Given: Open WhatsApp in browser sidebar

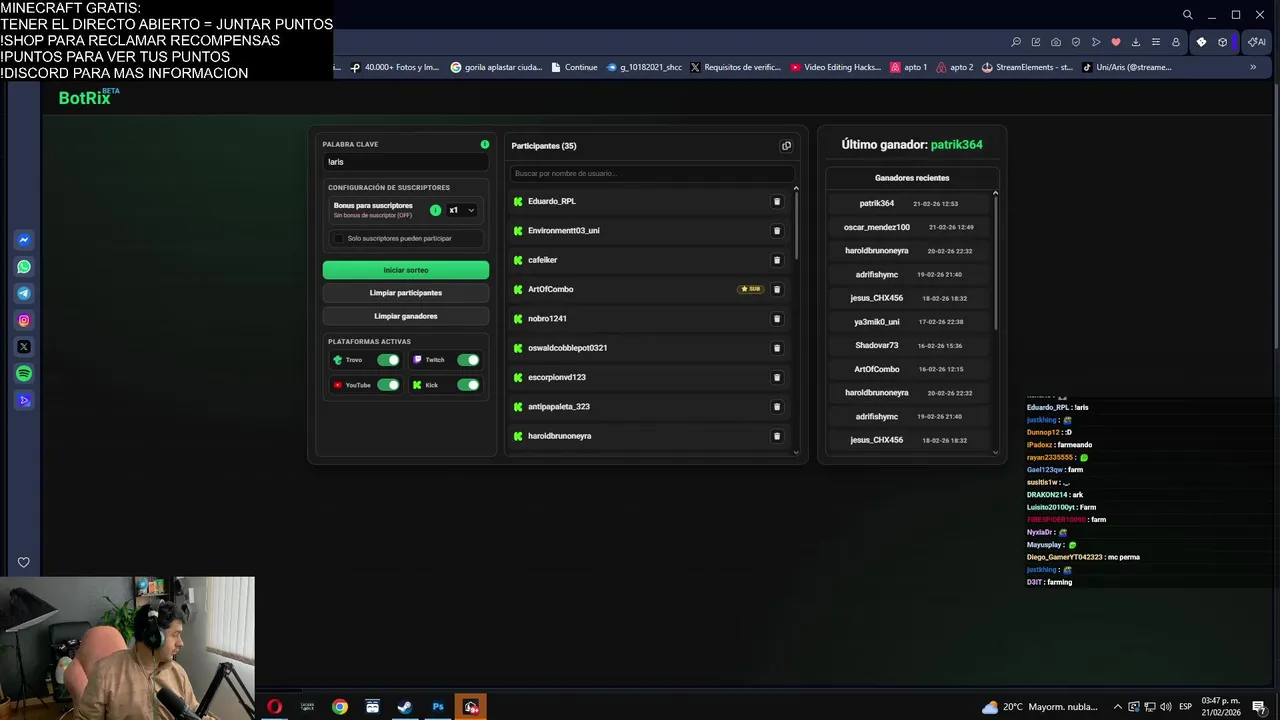Looking at the screenshot, I should click(x=24, y=267).
